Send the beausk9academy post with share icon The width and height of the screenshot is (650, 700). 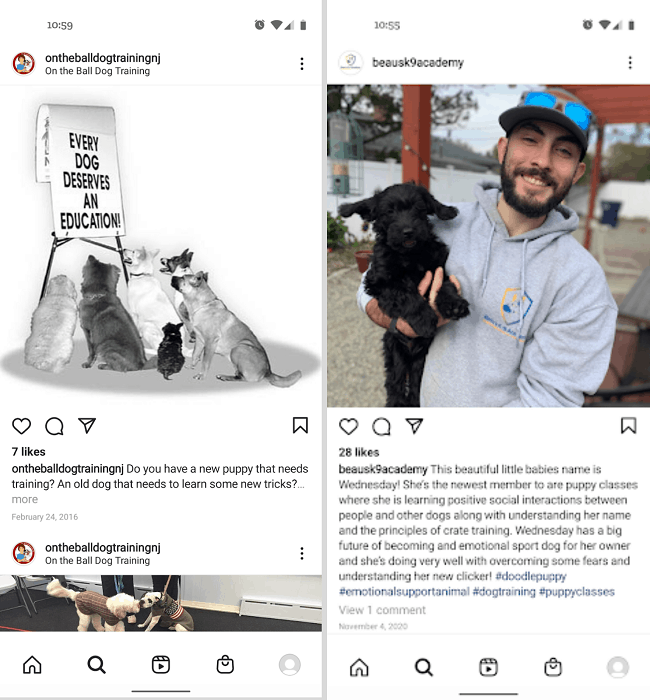(414, 426)
